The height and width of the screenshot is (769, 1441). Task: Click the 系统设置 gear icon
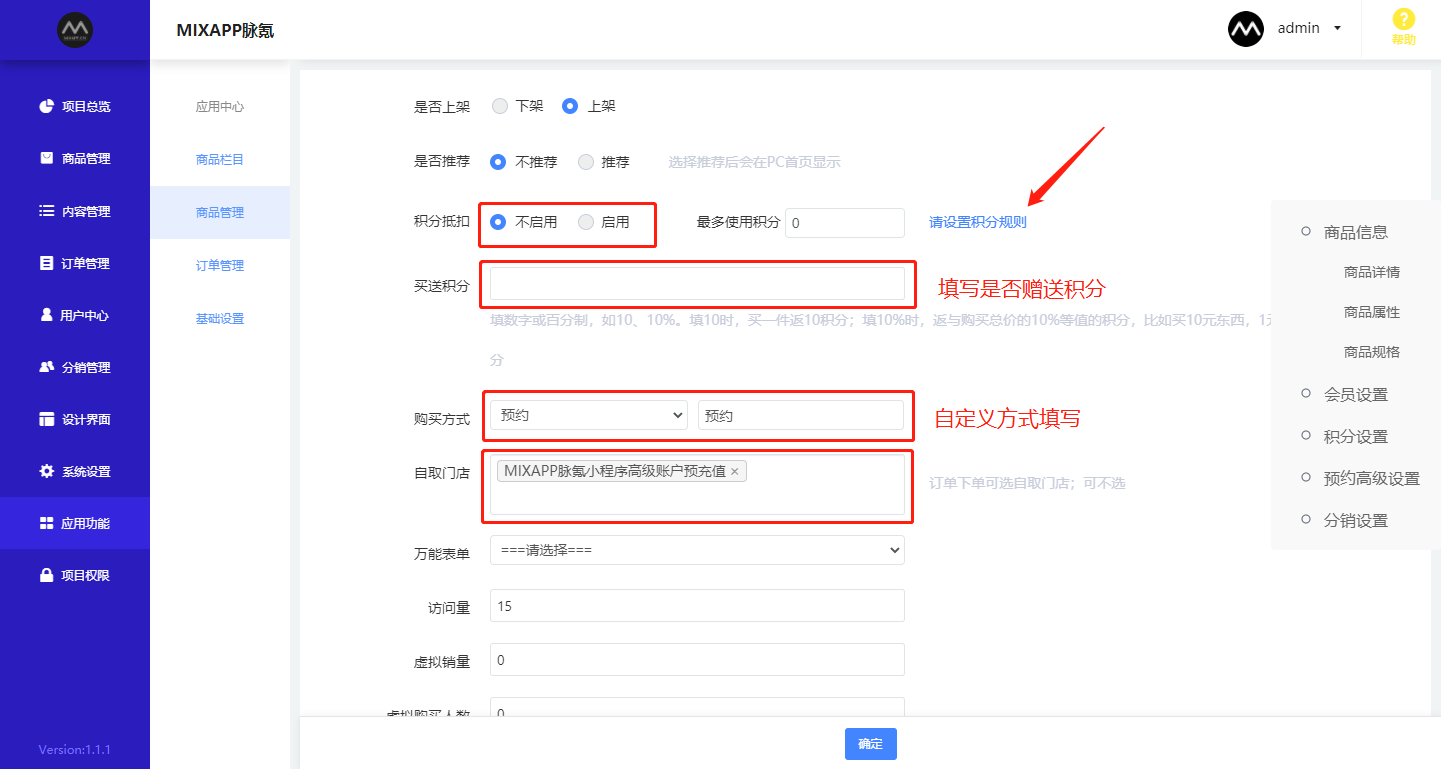pyautogui.click(x=46, y=471)
